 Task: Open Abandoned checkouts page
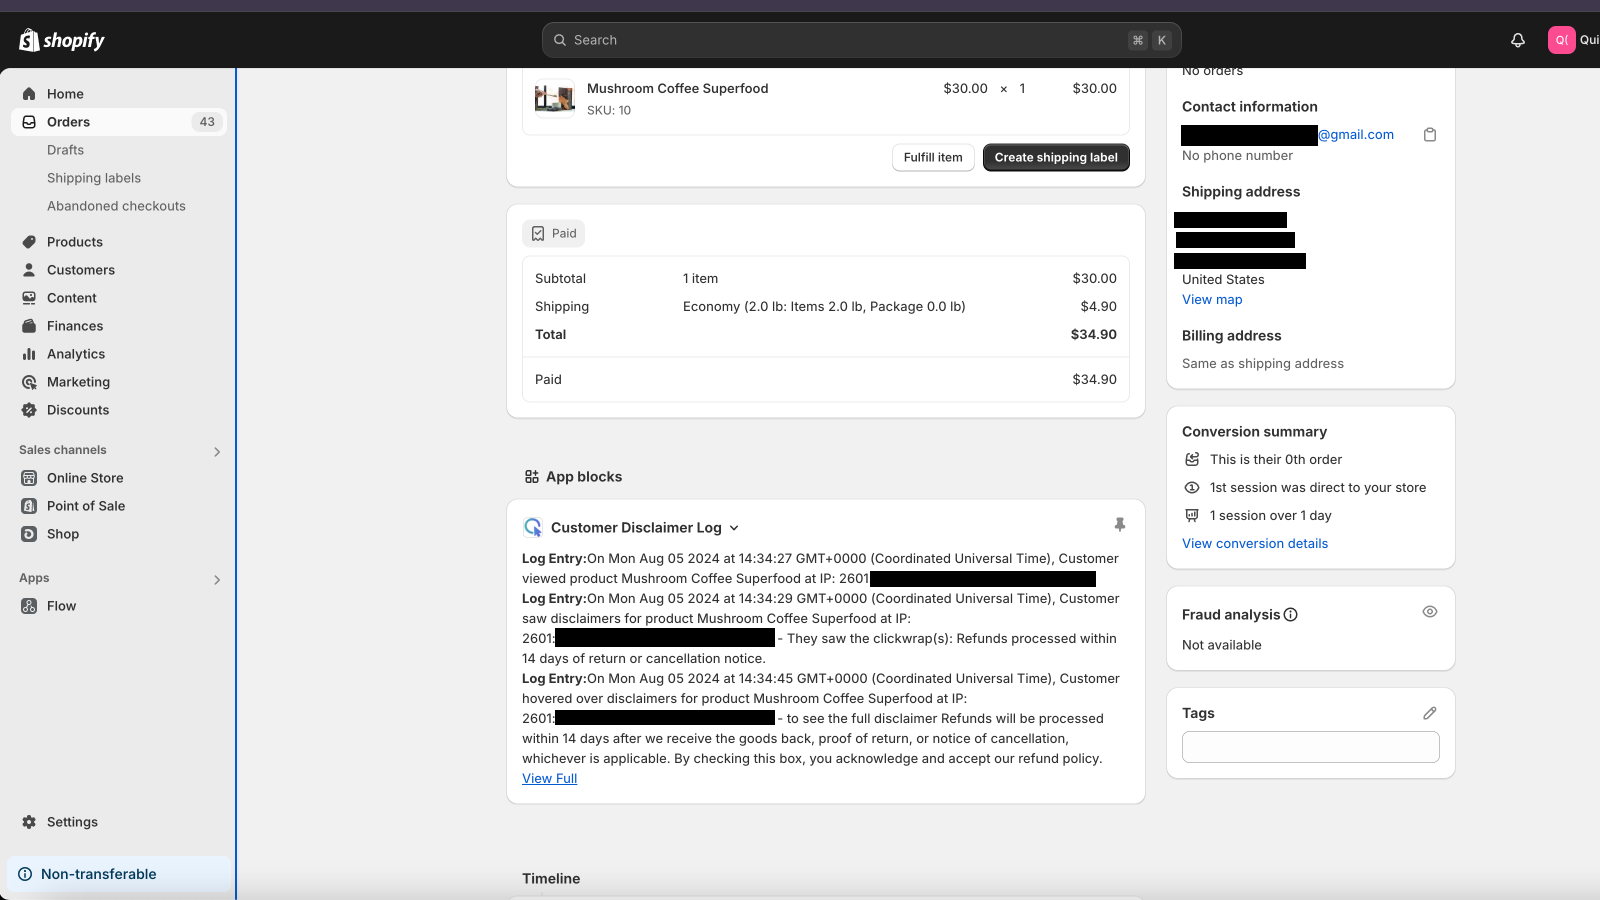pos(116,206)
